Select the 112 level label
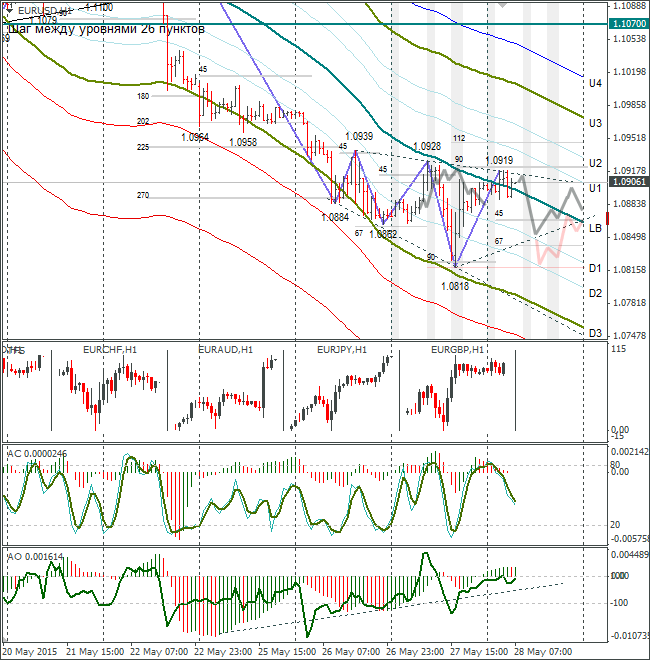Image resolution: width=650 pixels, height=660 pixels. [x=459, y=138]
